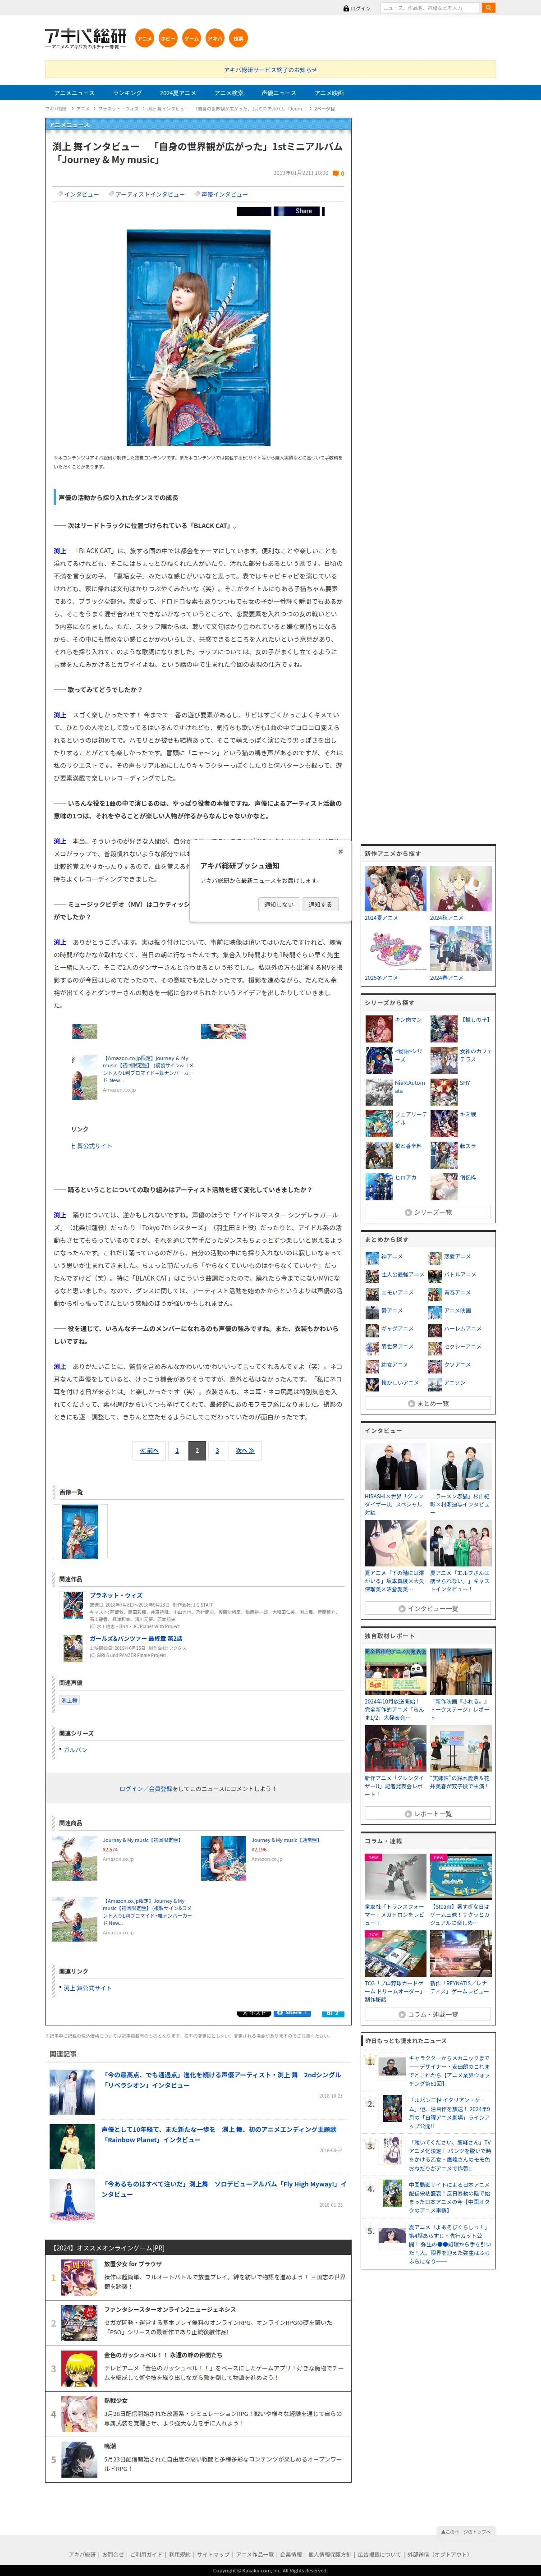Click the Share button above the photo
The height and width of the screenshot is (2576, 541).
pos(298,211)
